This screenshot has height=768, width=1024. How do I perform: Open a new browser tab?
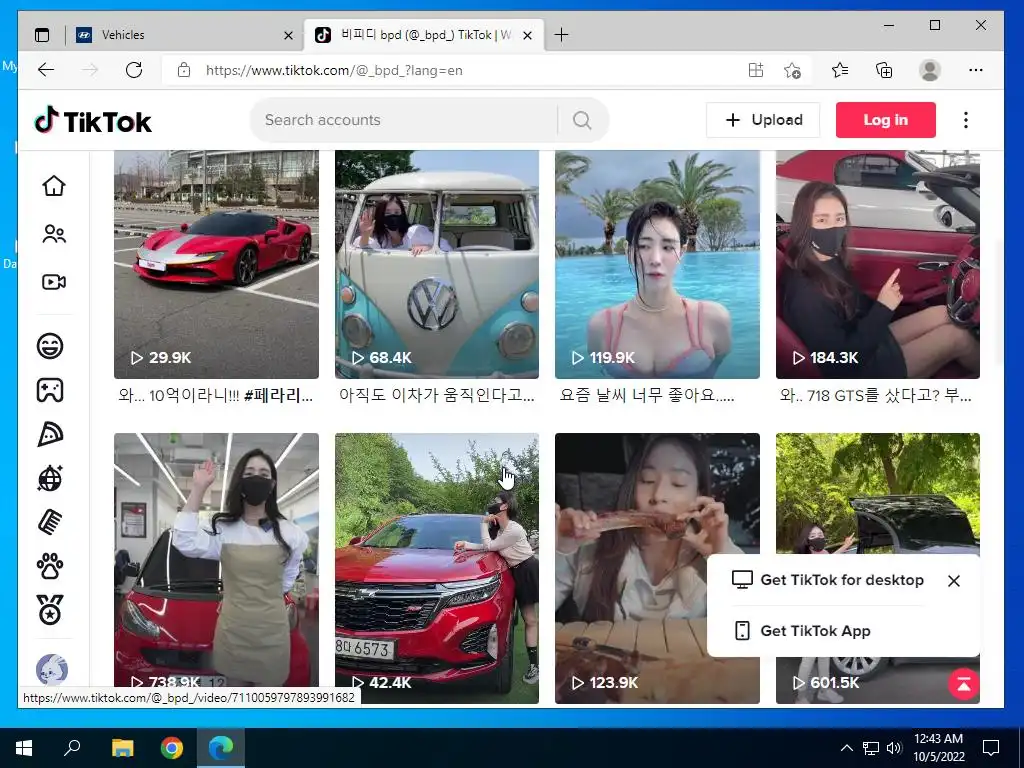(x=561, y=35)
